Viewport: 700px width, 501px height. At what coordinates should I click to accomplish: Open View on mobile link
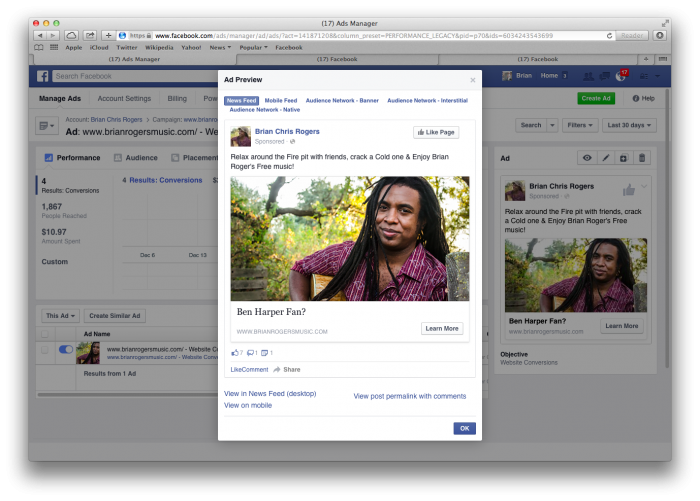248,405
